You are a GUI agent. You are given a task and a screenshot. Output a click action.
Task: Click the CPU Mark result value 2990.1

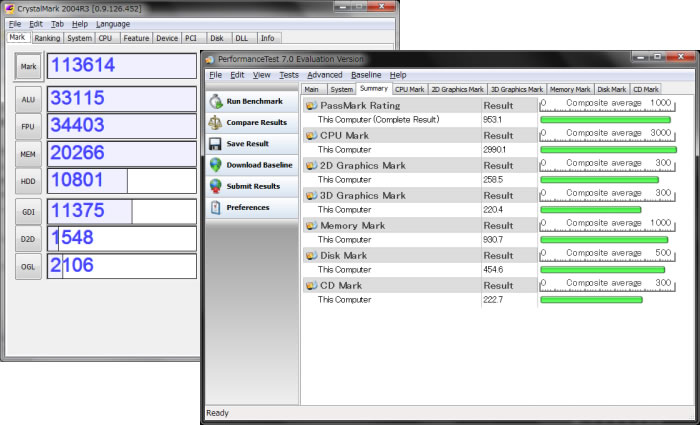(495, 150)
